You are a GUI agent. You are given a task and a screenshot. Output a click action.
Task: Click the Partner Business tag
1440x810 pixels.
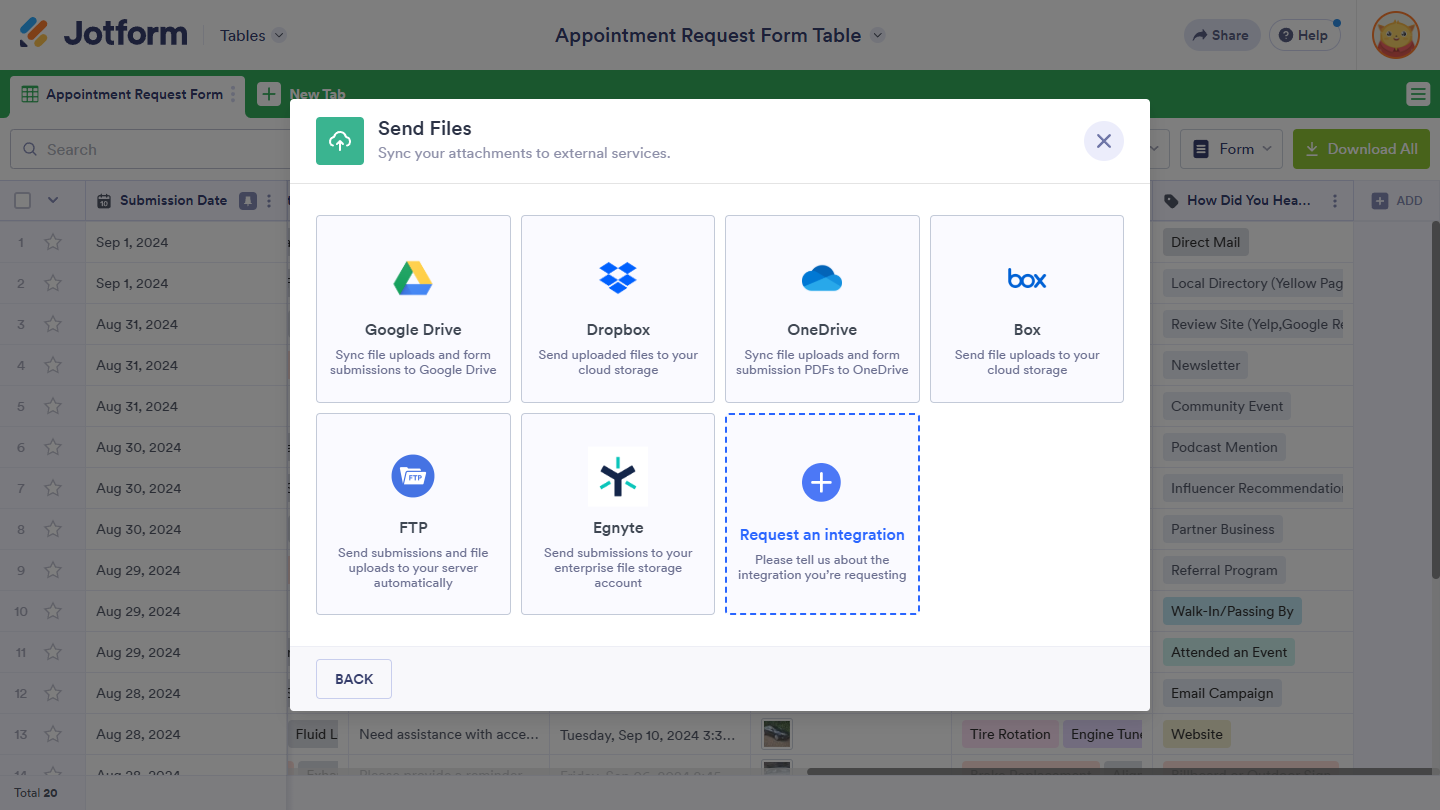click(1223, 529)
